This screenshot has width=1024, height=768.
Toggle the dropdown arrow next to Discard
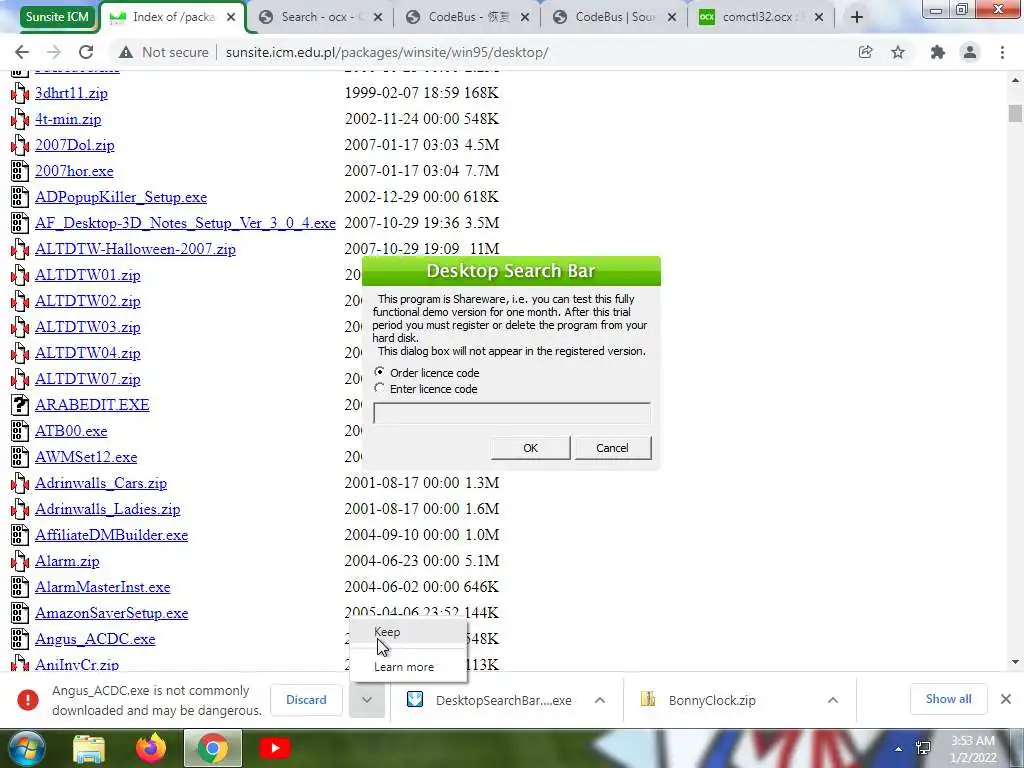tap(367, 700)
